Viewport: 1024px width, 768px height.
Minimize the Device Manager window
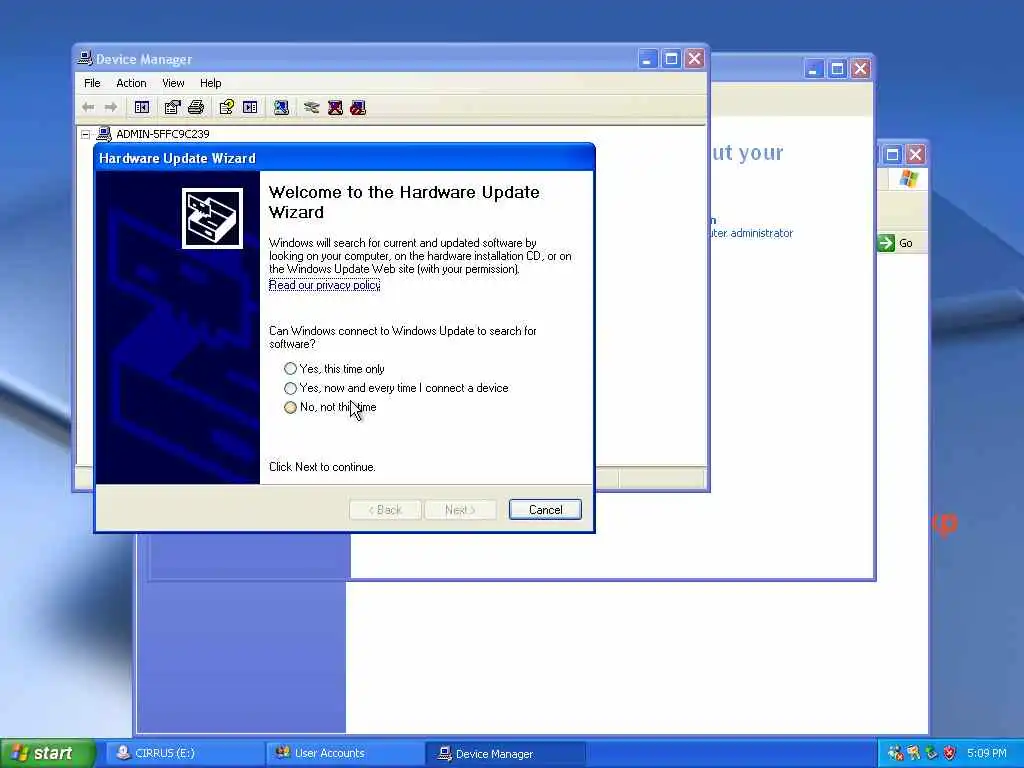point(647,59)
